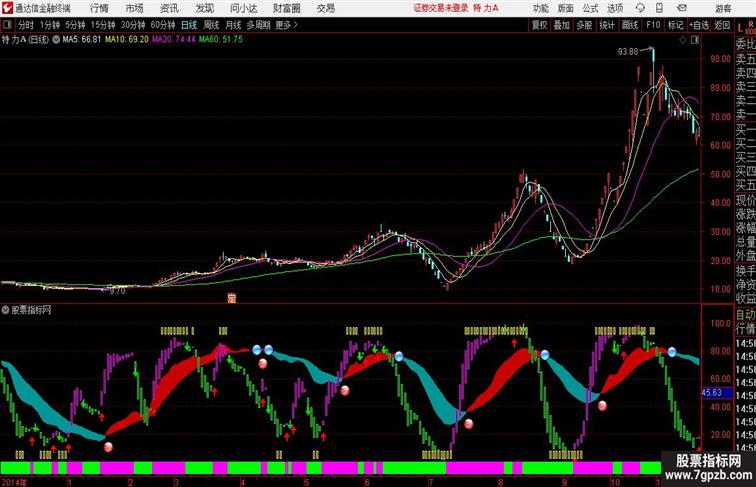Switch to 月线 monthly period
The height and width of the screenshot is (487, 756).
(x=233, y=25)
